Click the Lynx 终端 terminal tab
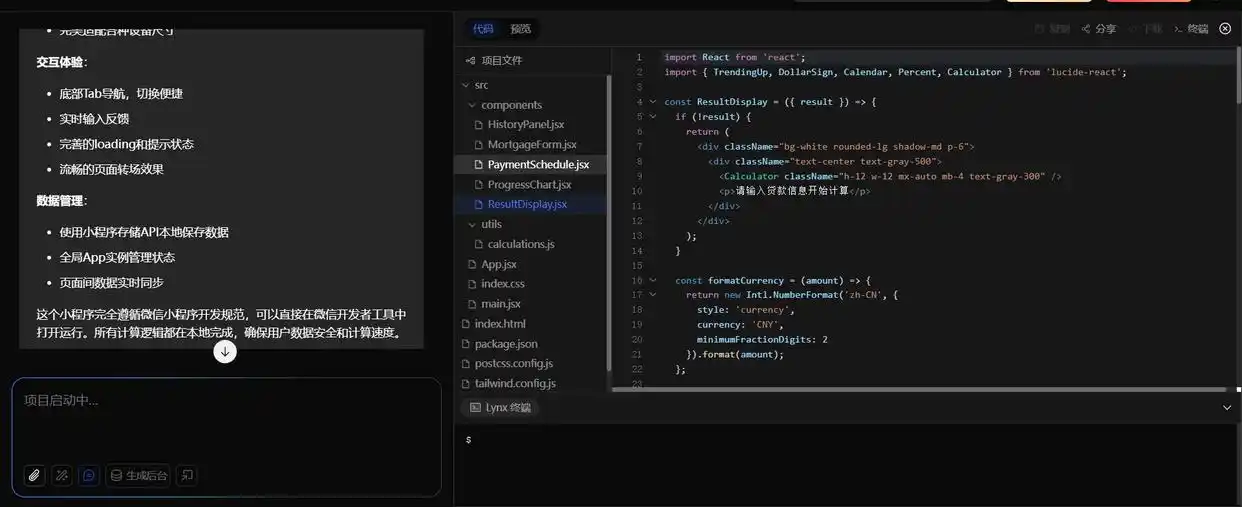The width and height of the screenshot is (1242, 507). pos(500,407)
